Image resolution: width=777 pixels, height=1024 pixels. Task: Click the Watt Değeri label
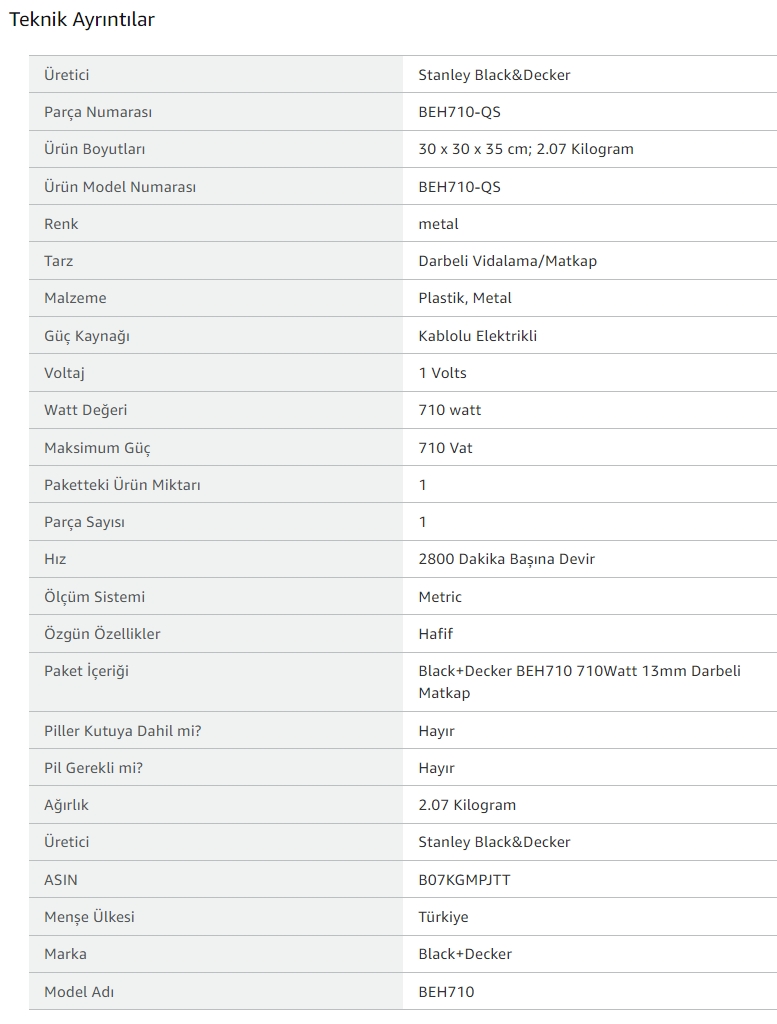[x=86, y=410]
